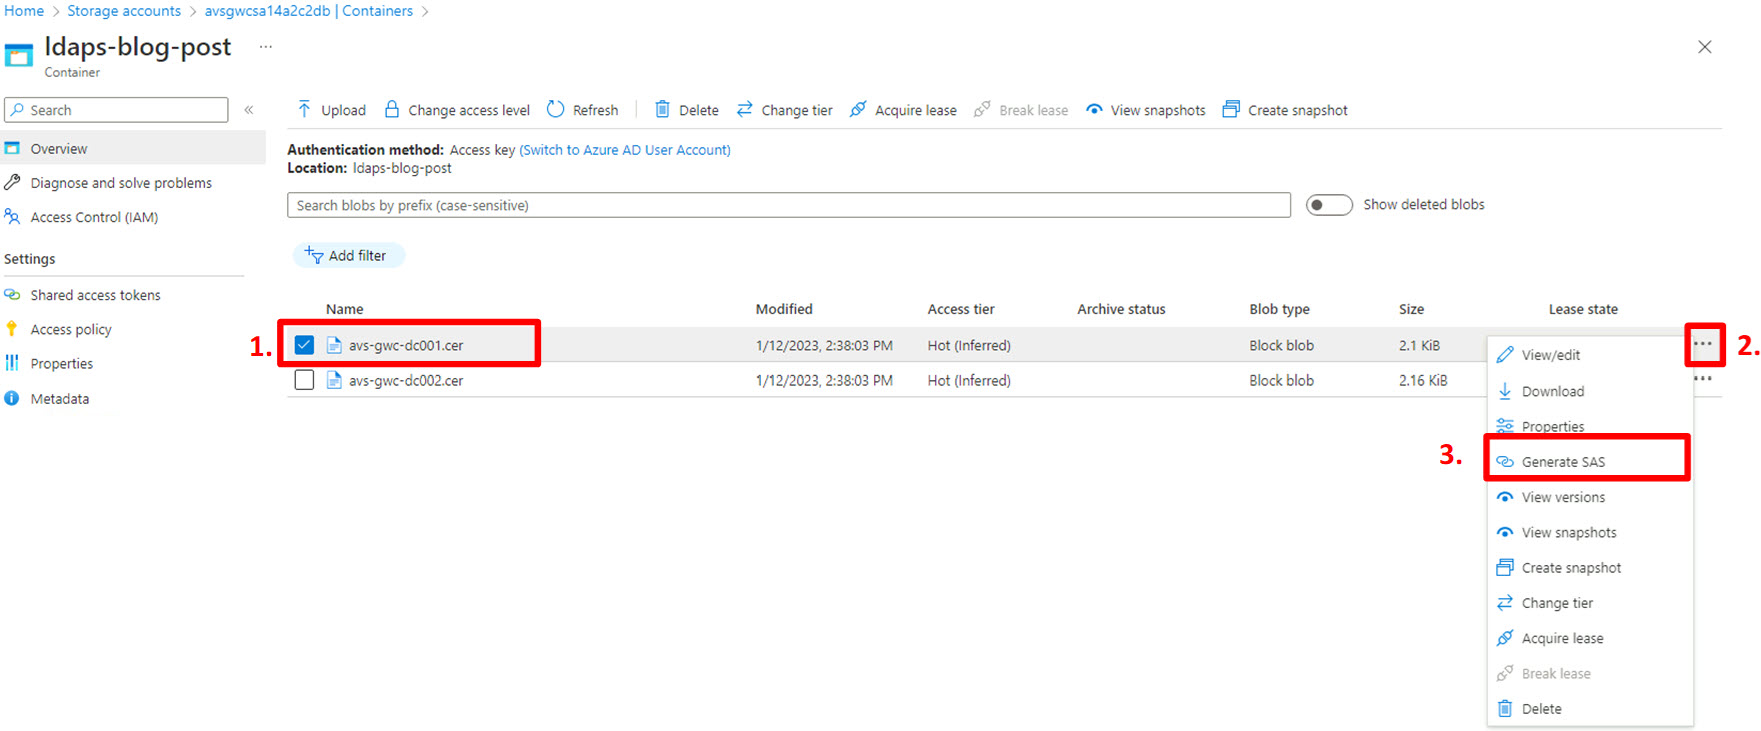Click Acquire lease in top toolbar
The height and width of the screenshot is (731, 1761).
pos(903,110)
